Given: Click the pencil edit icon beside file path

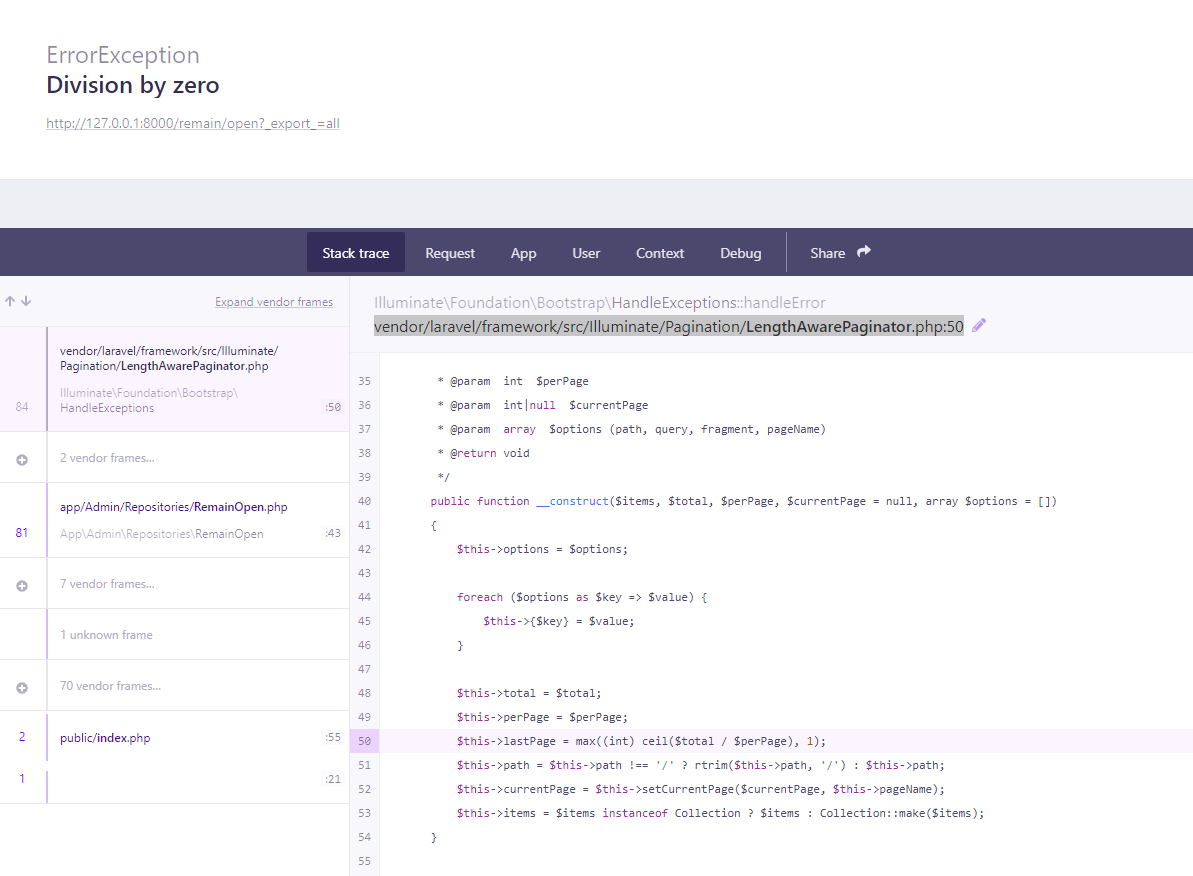Looking at the screenshot, I should point(979,326).
